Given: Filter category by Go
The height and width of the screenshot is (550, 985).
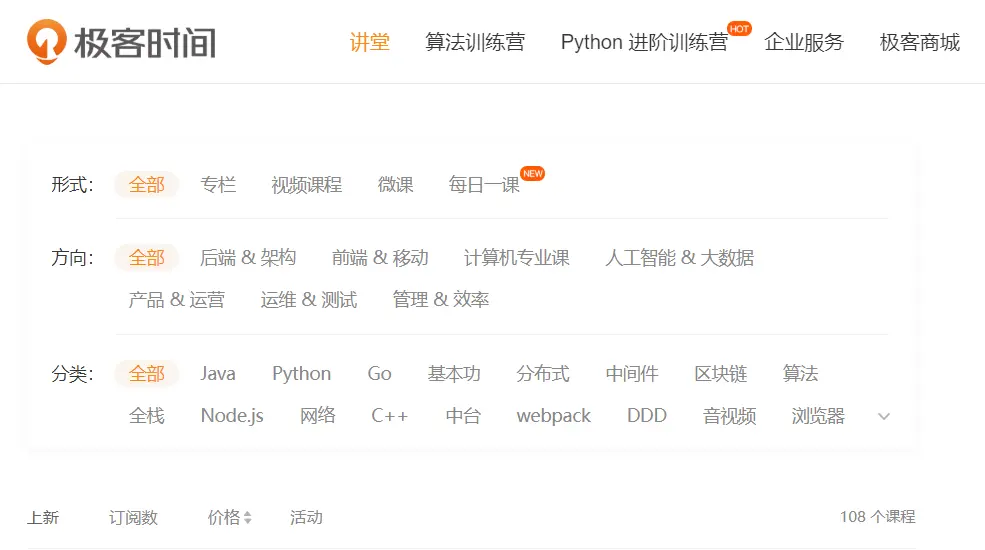Looking at the screenshot, I should click(x=379, y=374).
